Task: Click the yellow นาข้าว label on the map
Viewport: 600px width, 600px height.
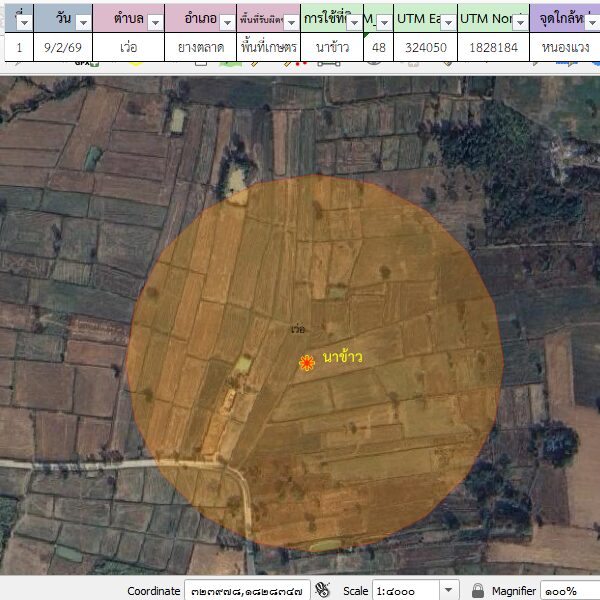Action: click(343, 356)
